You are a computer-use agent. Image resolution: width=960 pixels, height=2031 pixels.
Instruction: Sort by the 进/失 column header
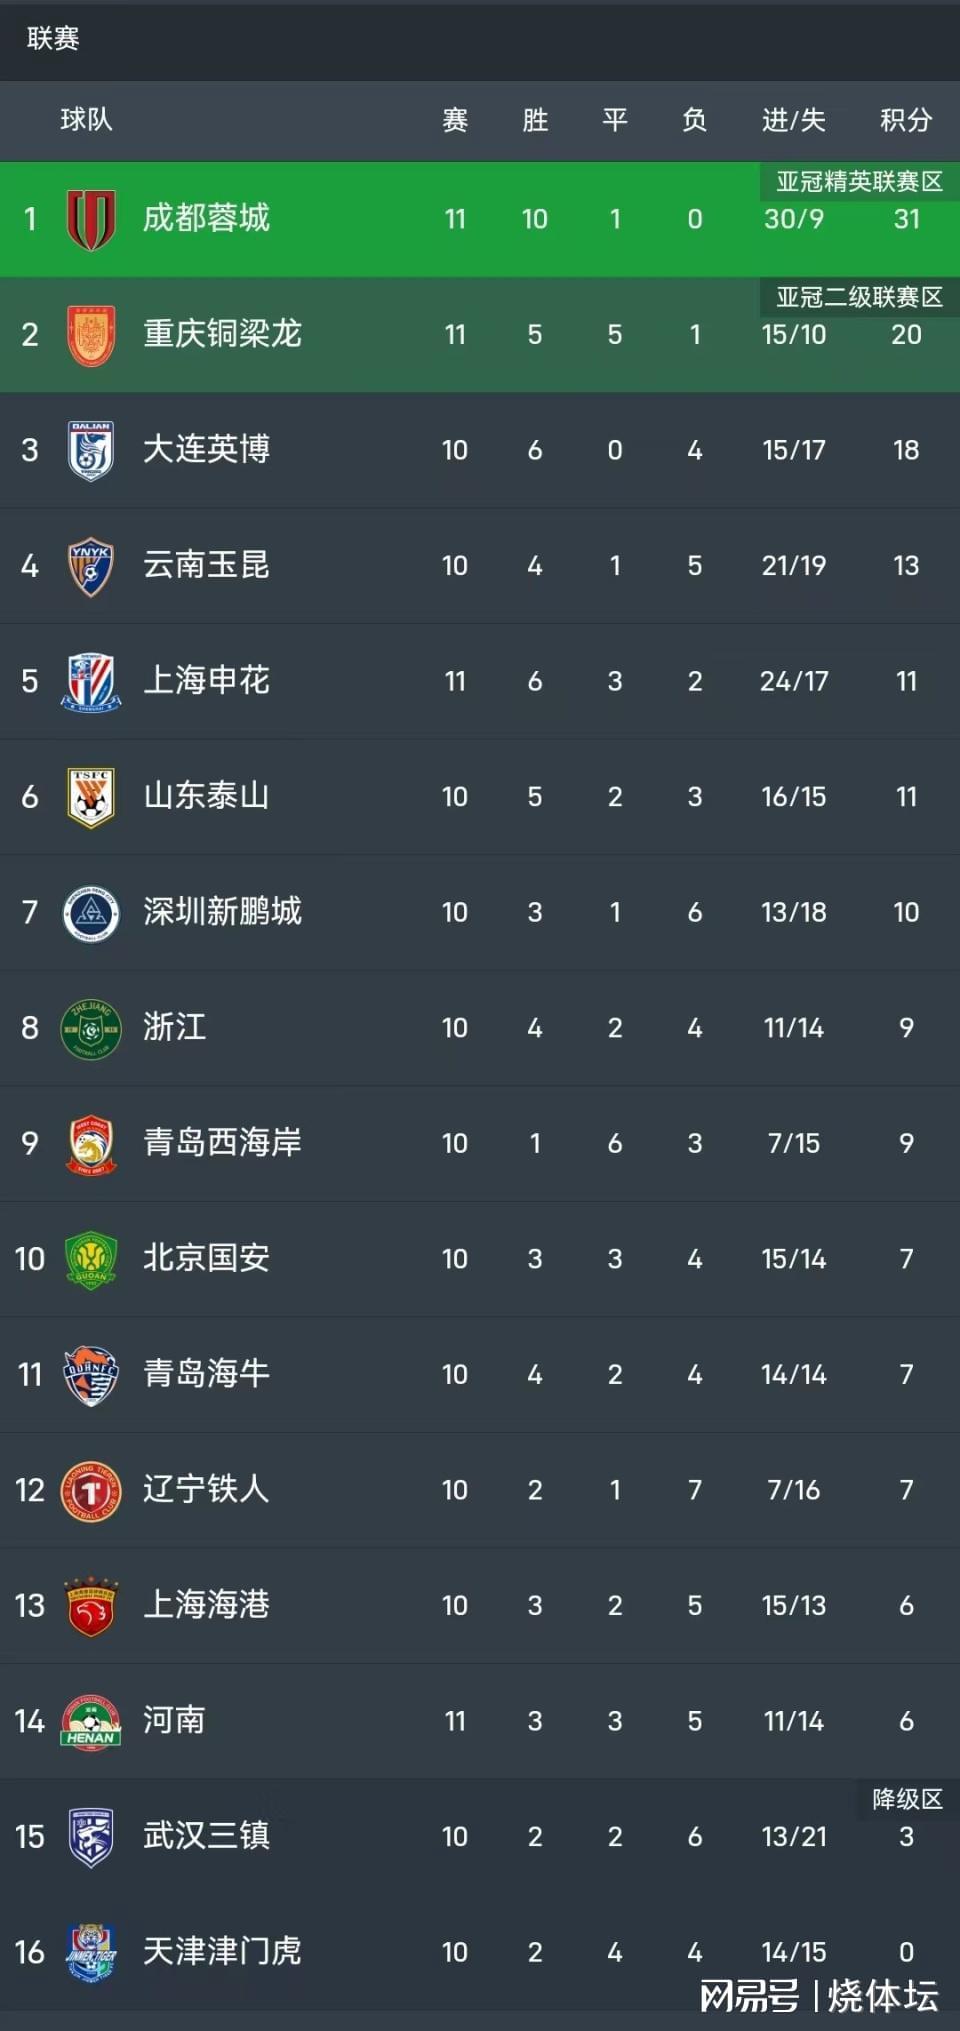tap(794, 120)
